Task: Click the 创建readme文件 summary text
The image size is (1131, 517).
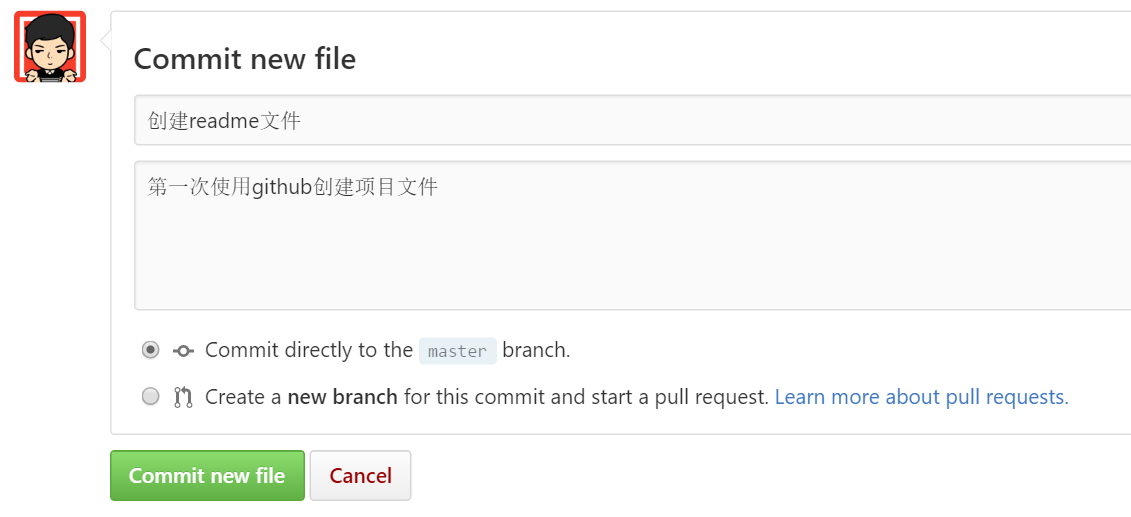Action: pyautogui.click(x=224, y=121)
